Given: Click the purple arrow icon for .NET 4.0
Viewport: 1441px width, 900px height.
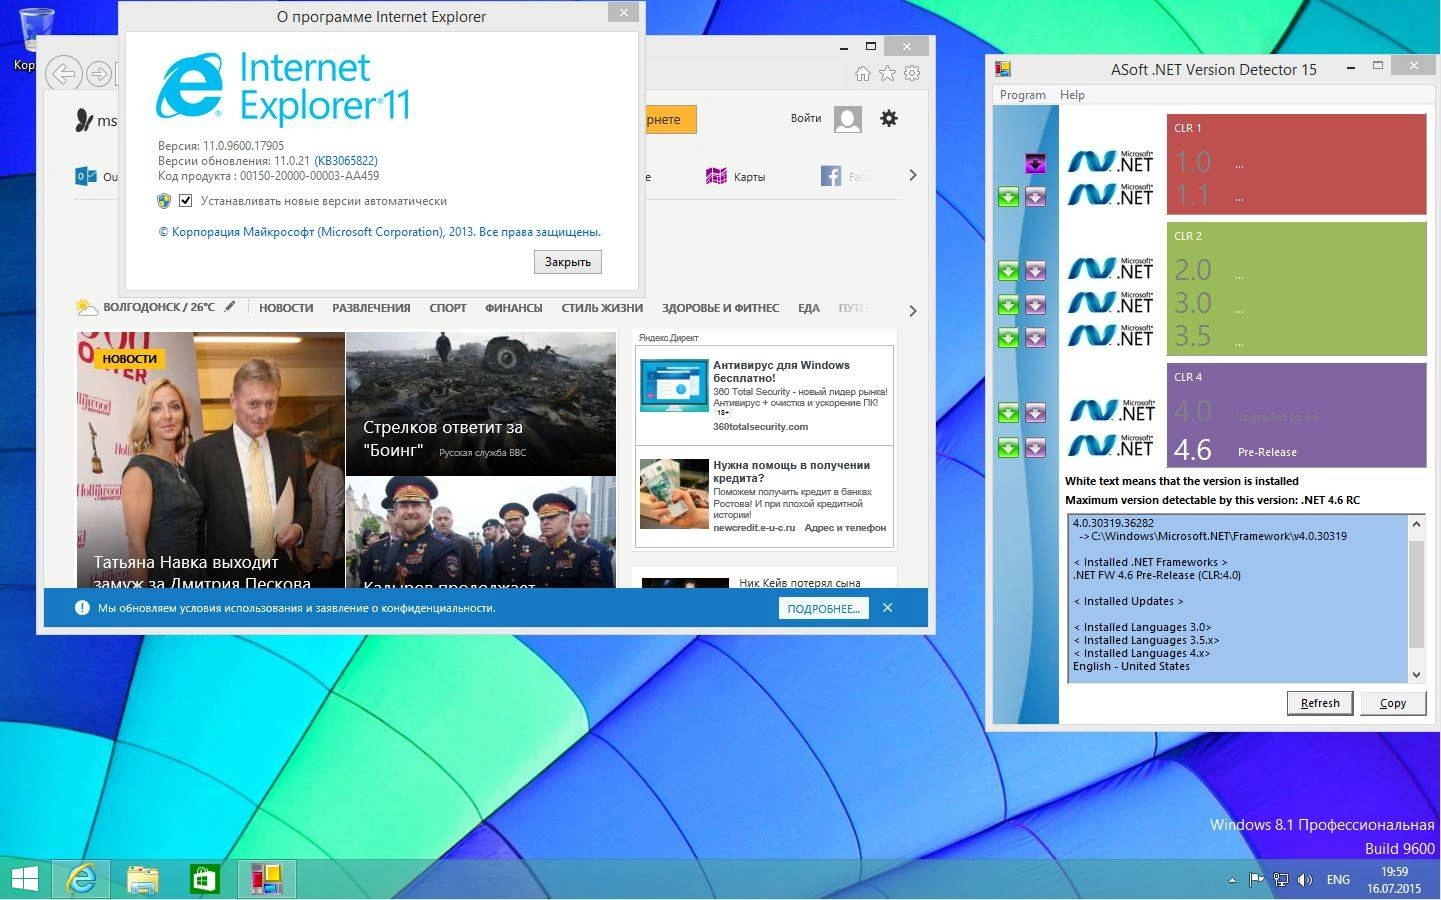Looking at the screenshot, I should (x=1035, y=412).
